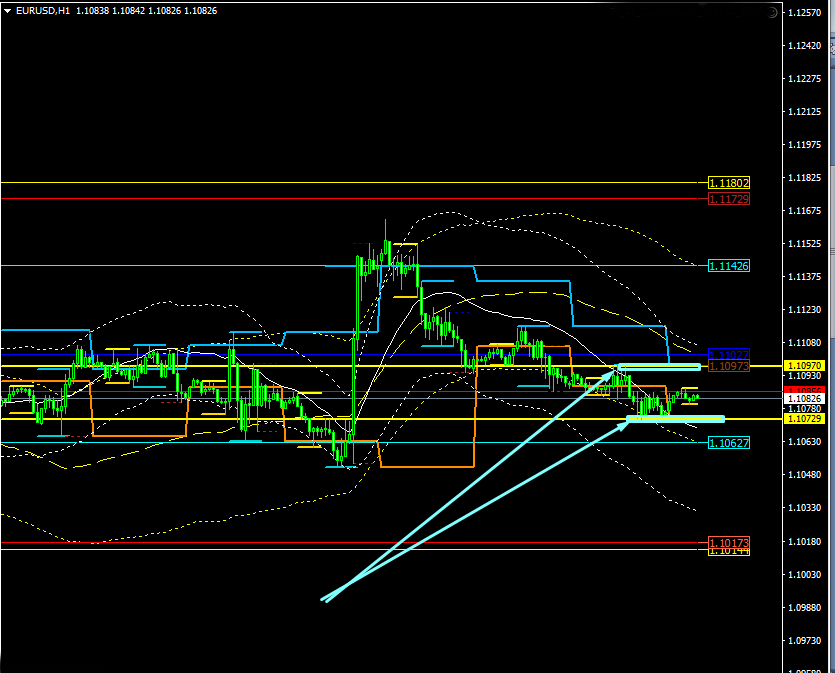Click the 1.10480 price scale value
The image size is (835, 673).
click(805, 475)
